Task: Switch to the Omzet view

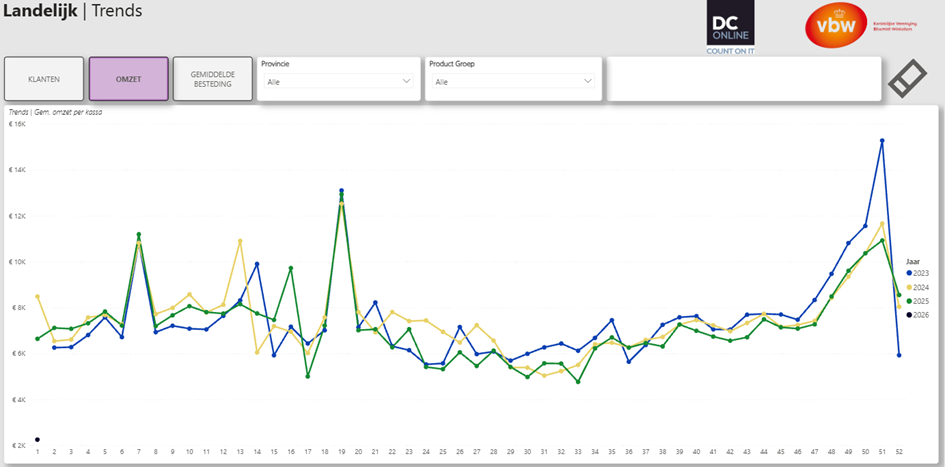Action: pyautogui.click(x=128, y=79)
